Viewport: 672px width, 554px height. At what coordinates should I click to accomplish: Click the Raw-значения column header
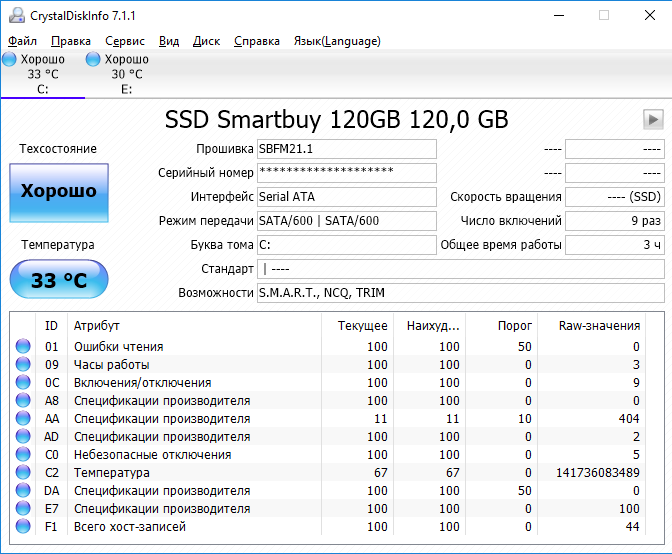pyautogui.click(x=591, y=326)
